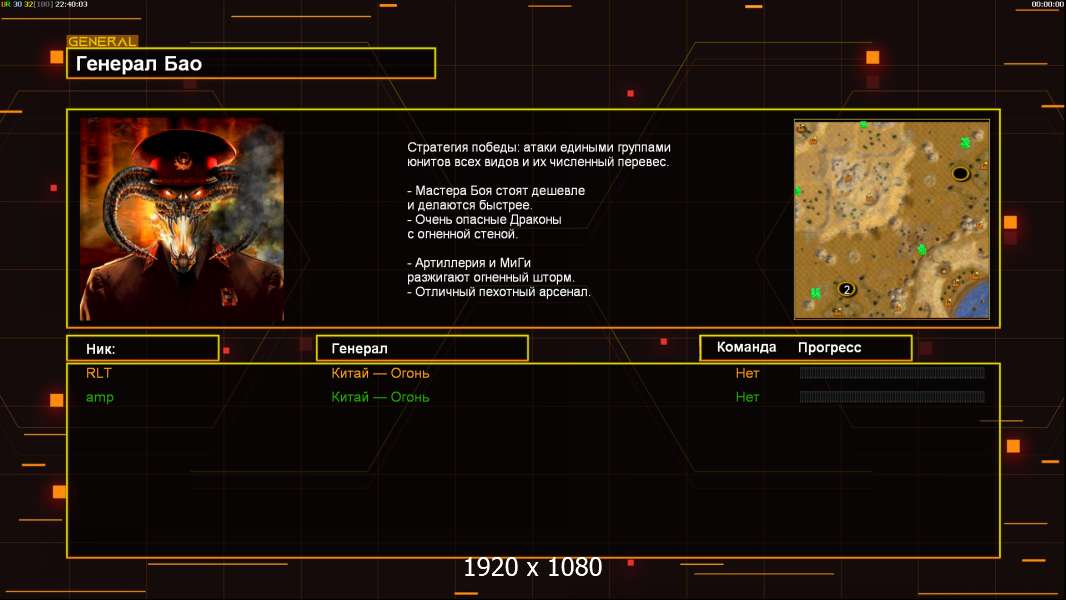Click amp's loading progress bar
This screenshot has height=600, width=1066.
[x=892, y=396]
